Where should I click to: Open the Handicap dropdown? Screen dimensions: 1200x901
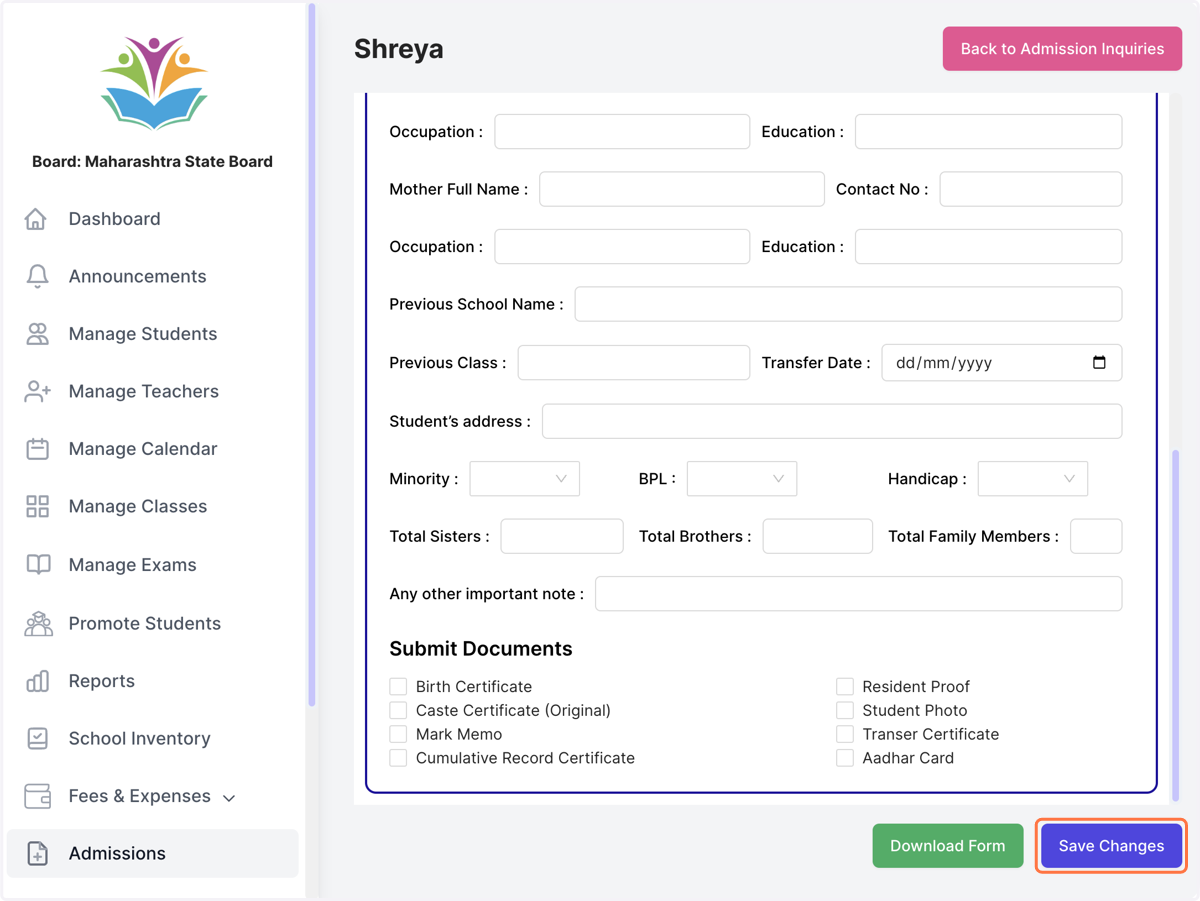1033,479
